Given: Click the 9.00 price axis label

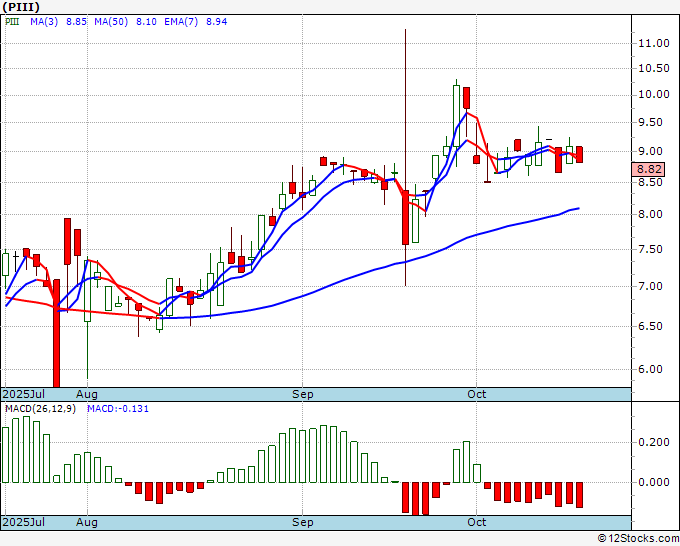Looking at the screenshot, I should pyautogui.click(x=650, y=151).
